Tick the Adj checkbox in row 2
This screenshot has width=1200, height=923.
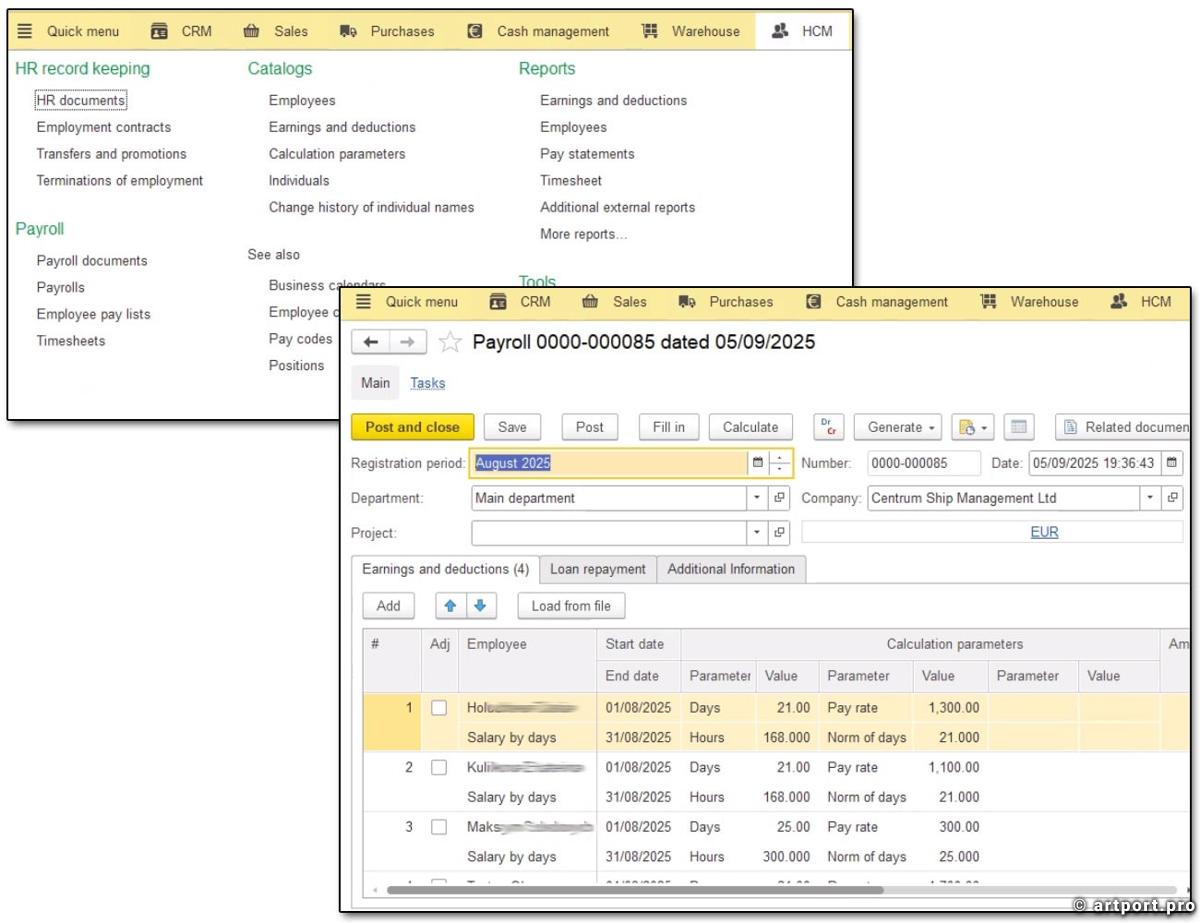coord(439,768)
